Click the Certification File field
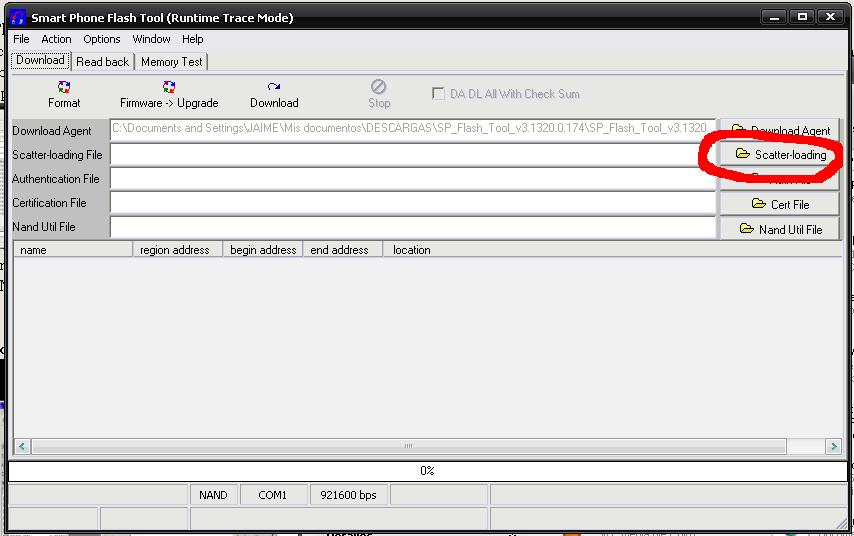854x536 pixels. [x=413, y=203]
